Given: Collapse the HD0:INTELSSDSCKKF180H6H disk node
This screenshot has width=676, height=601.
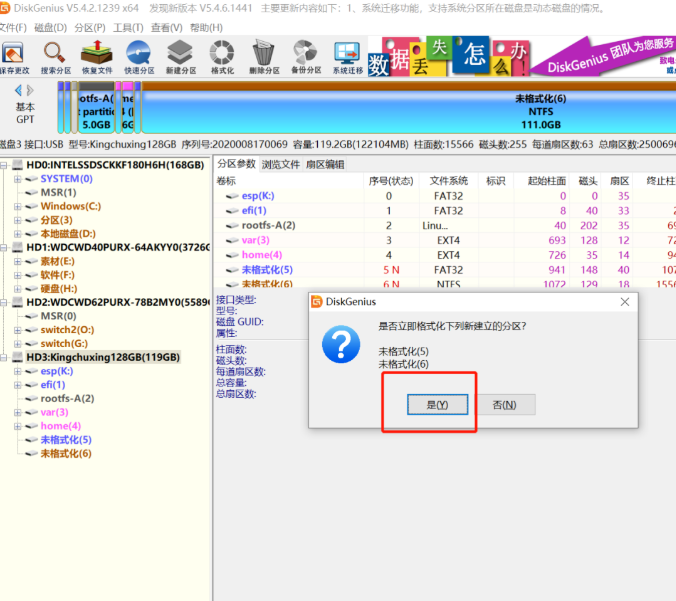Looking at the screenshot, I should [x=4, y=165].
